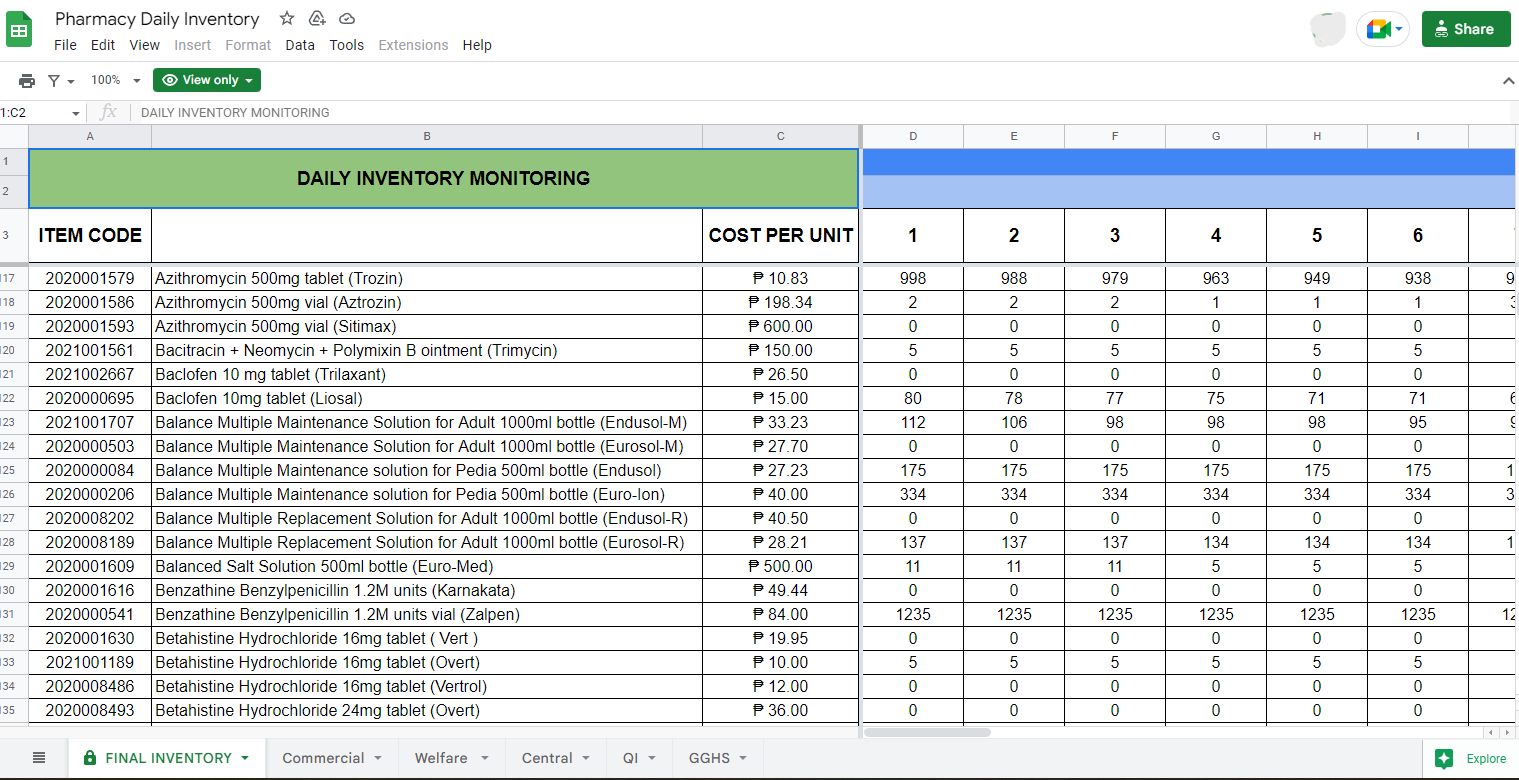Viewport: 1519px width, 780px height.
Task: Open the GGHS tab menu arrow
Action: point(743,758)
